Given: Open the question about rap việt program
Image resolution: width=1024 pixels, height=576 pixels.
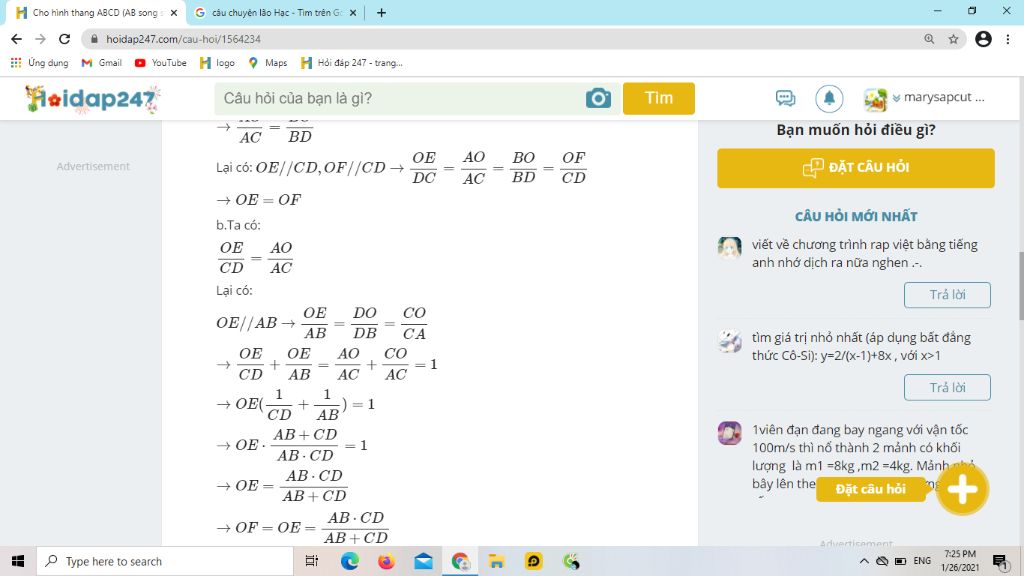Looking at the screenshot, I should click(x=864, y=253).
